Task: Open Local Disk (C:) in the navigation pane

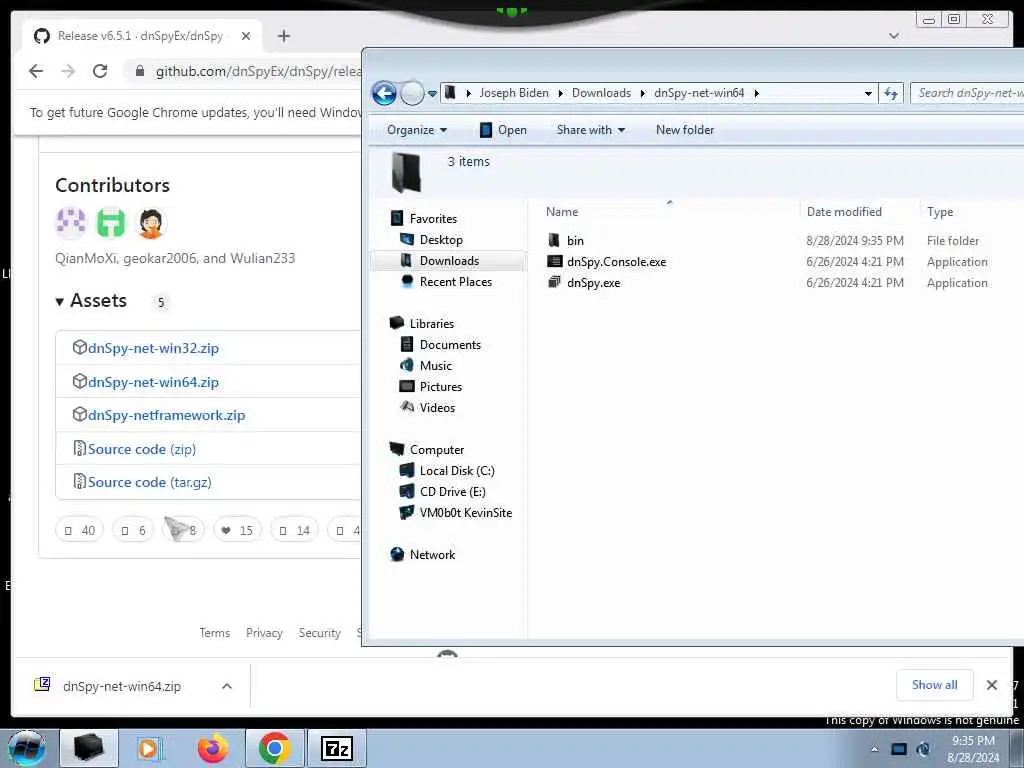Action: click(457, 470)
